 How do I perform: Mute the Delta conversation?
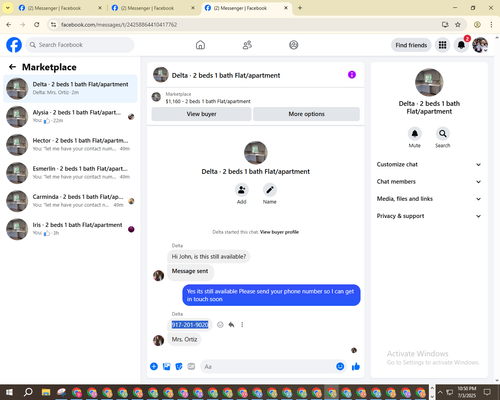click(x=415, y=134)
